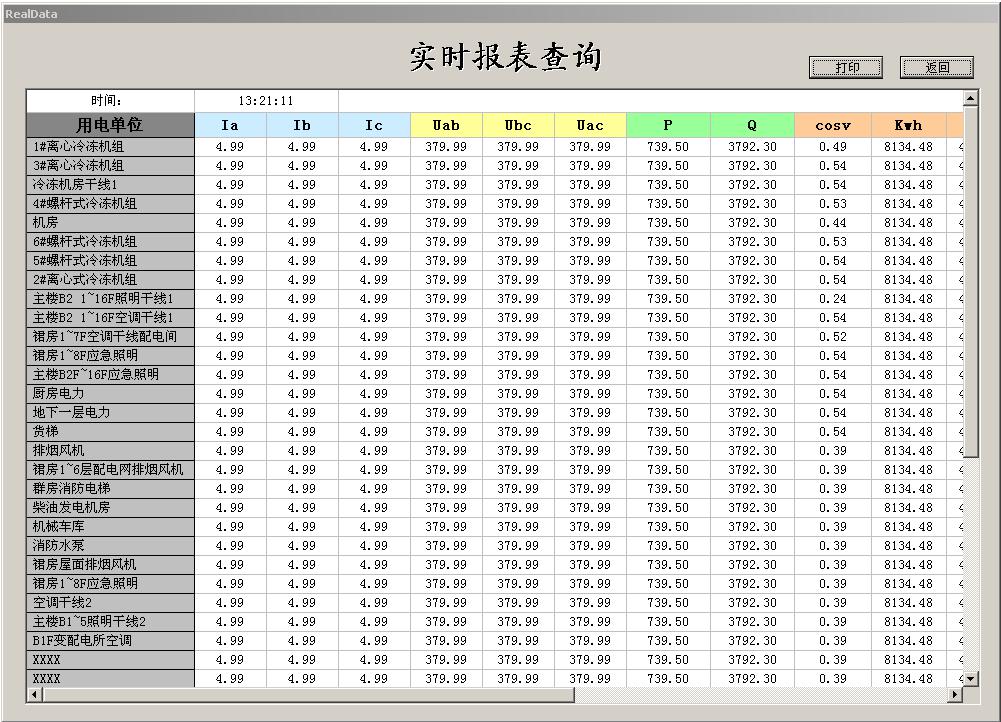The image size is (1001, 722).
Task: Select the cosv column header
Action: tap(833, 125)
